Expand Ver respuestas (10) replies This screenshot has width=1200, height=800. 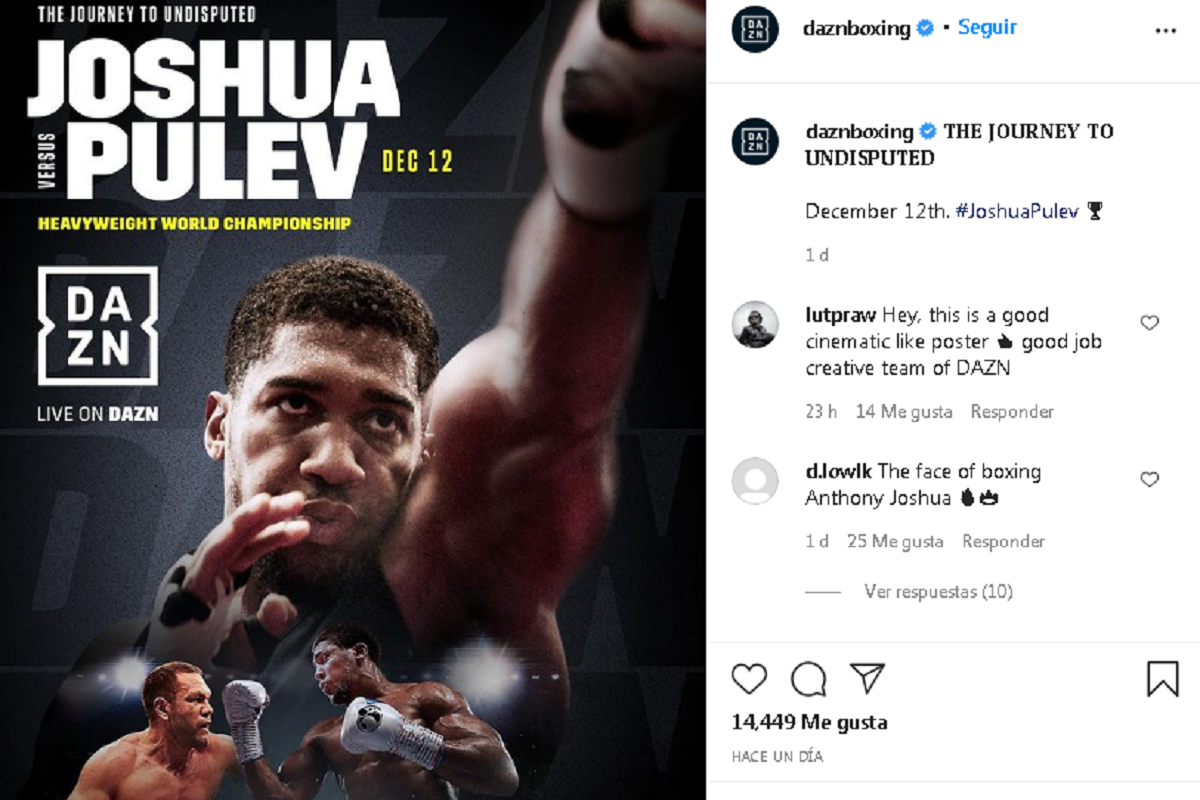(938, 592)
